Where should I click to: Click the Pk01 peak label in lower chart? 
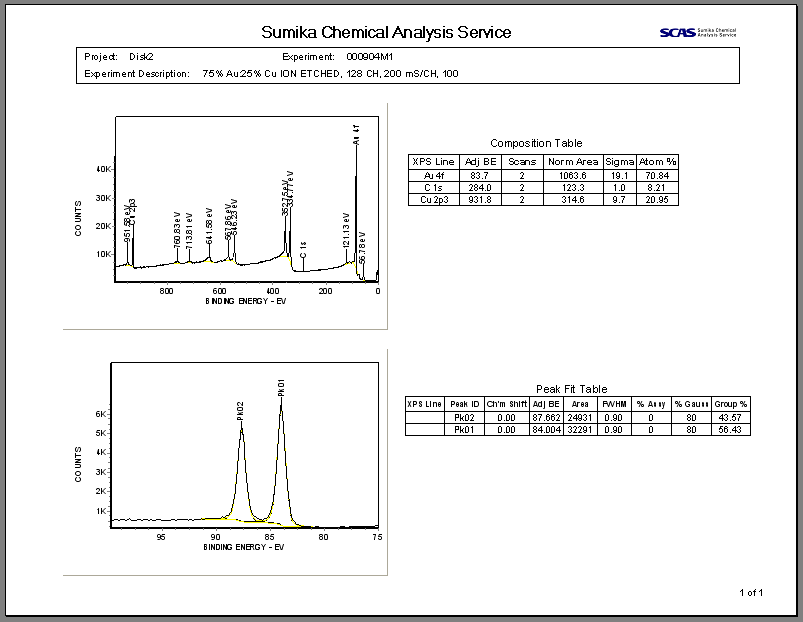tap(281, 388)
